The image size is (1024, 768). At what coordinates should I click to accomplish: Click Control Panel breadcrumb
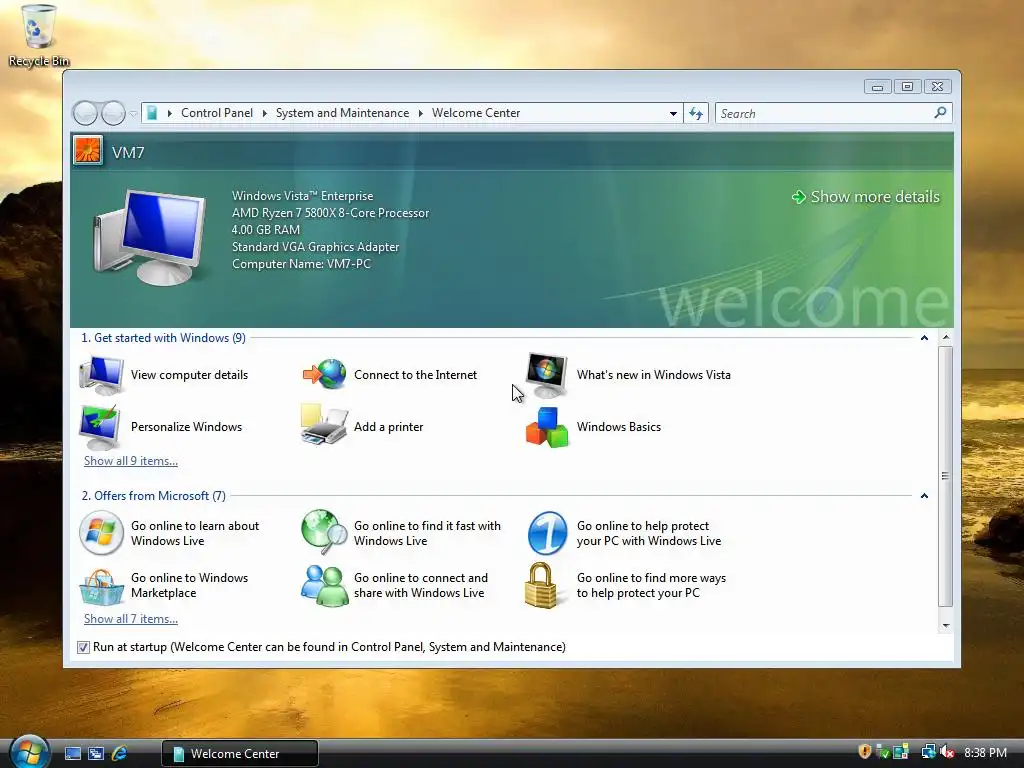pyautogui.click(x=217, y=113)
